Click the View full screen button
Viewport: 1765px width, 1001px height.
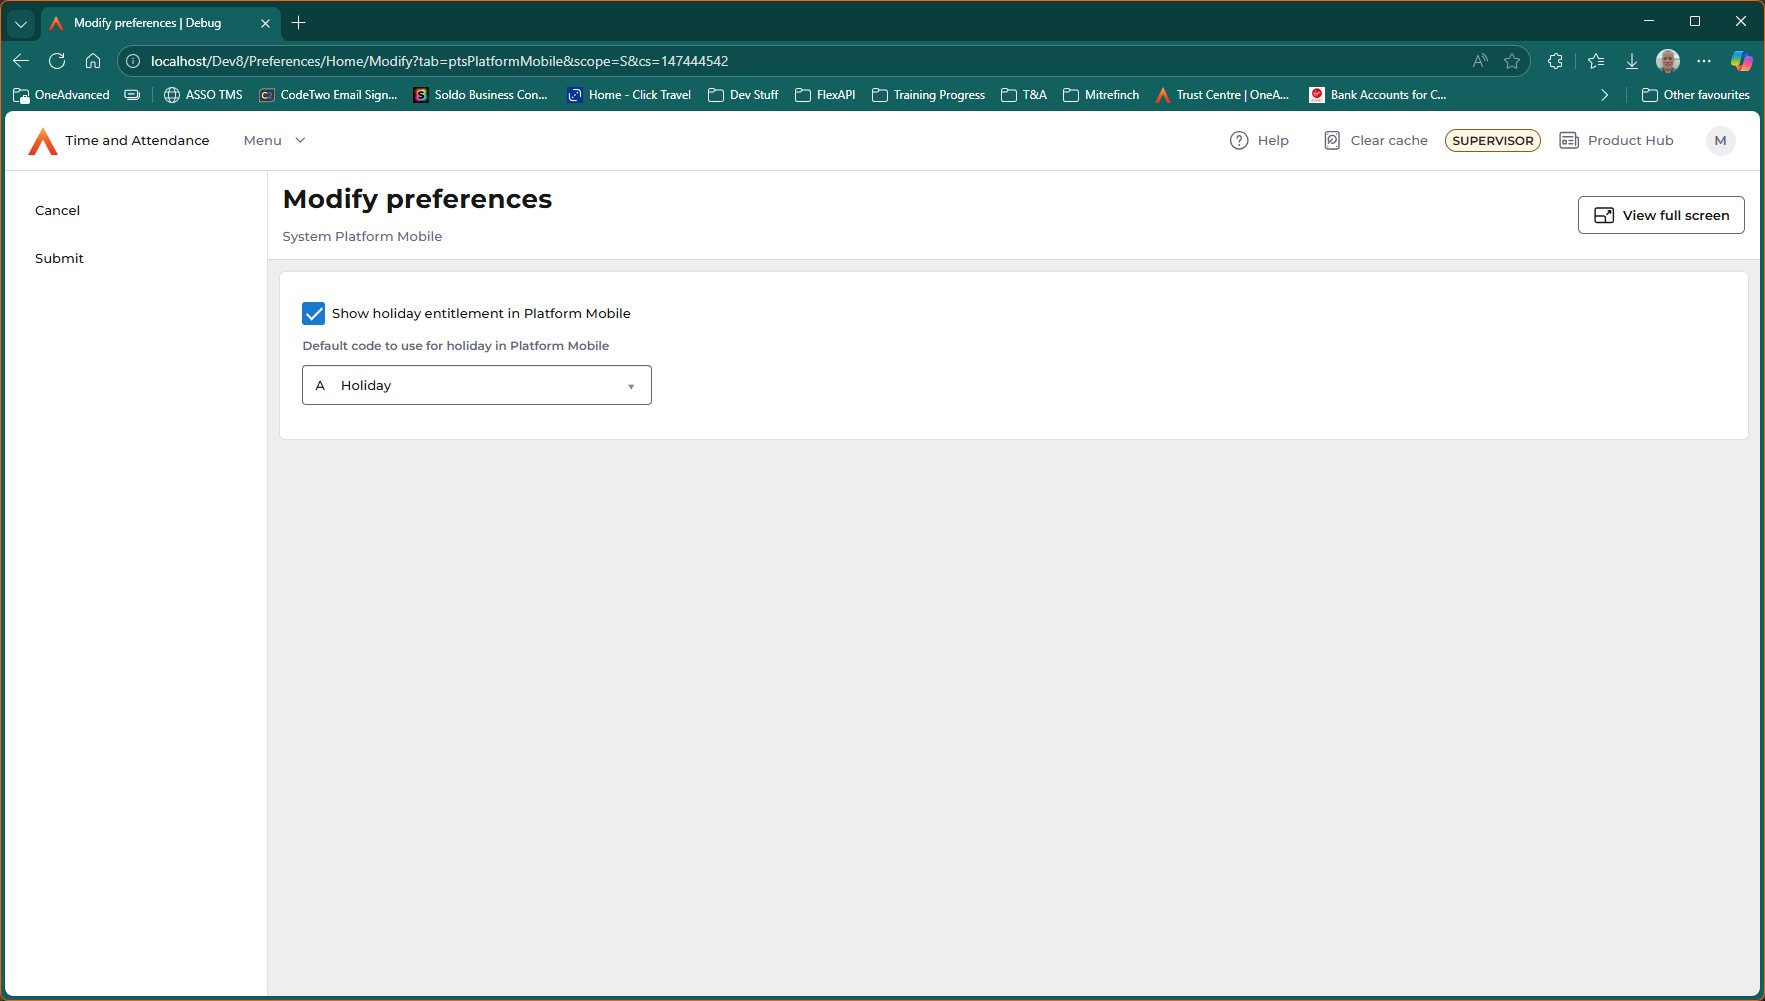(1661, 215)
